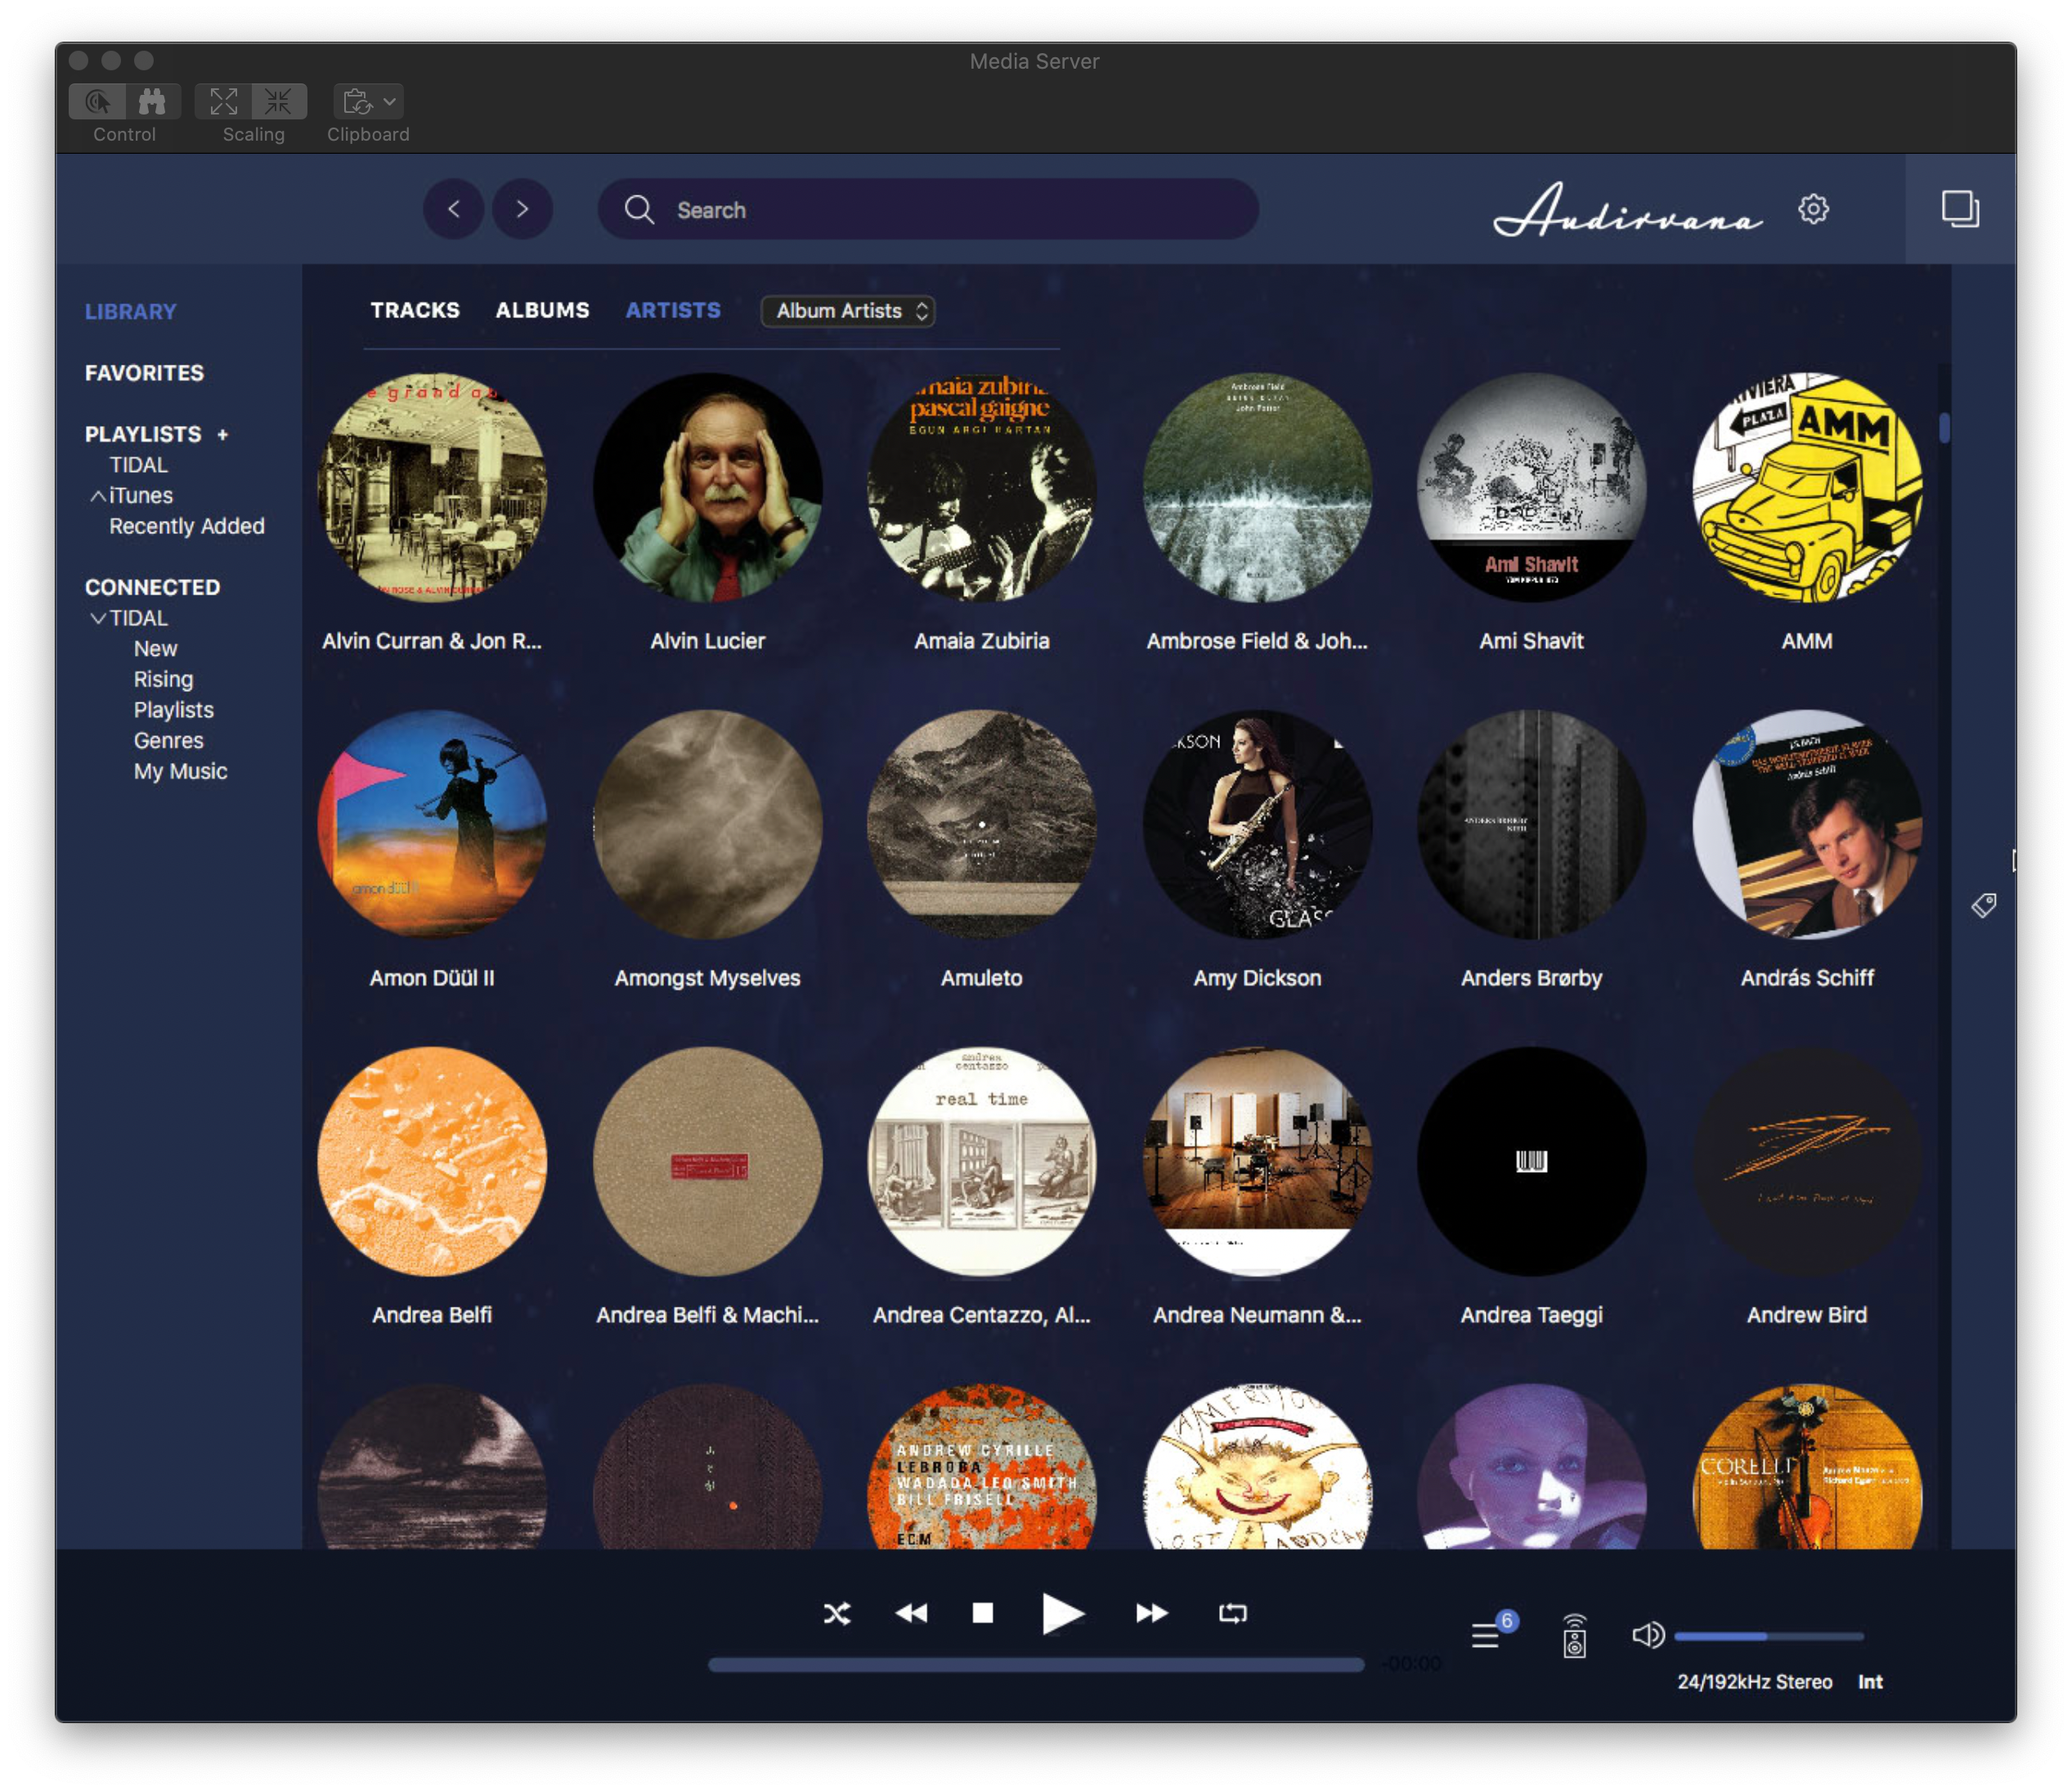Open Amon Düül II artist thumbnail
This screenshot has width=2072, height=1791.
pos(432,825)
